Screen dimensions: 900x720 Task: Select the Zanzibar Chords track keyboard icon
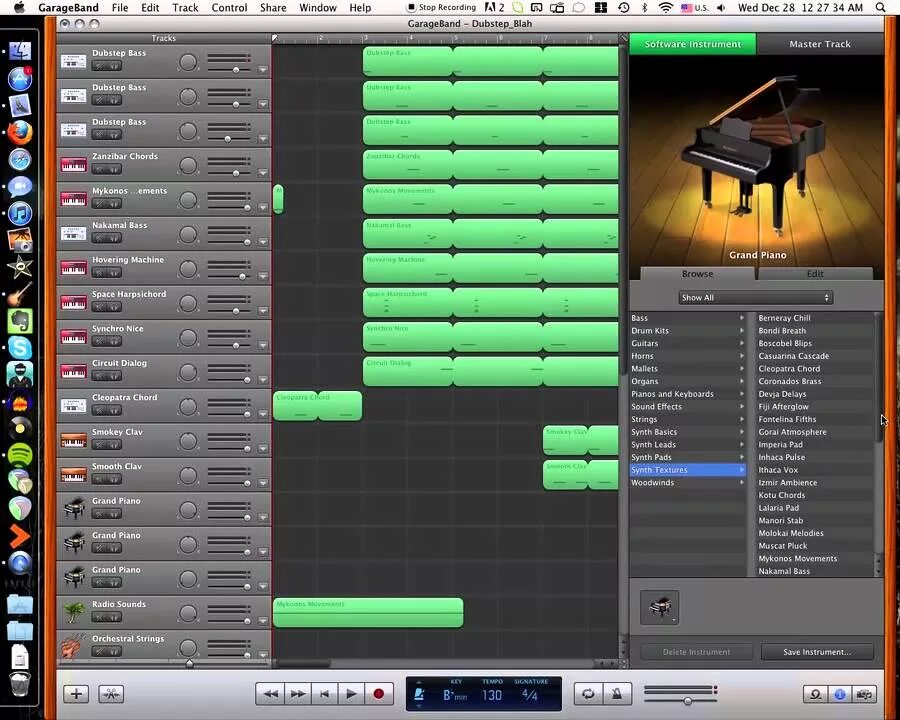[x=73, y=165]
